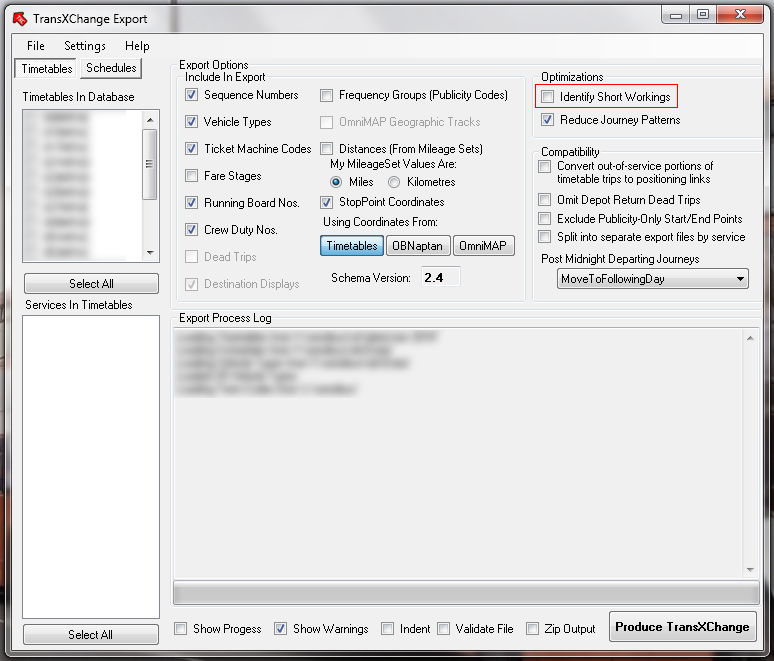Enable Identify Short Workings checkbox
Screen dimensions: 774x661
click(547, 96)
